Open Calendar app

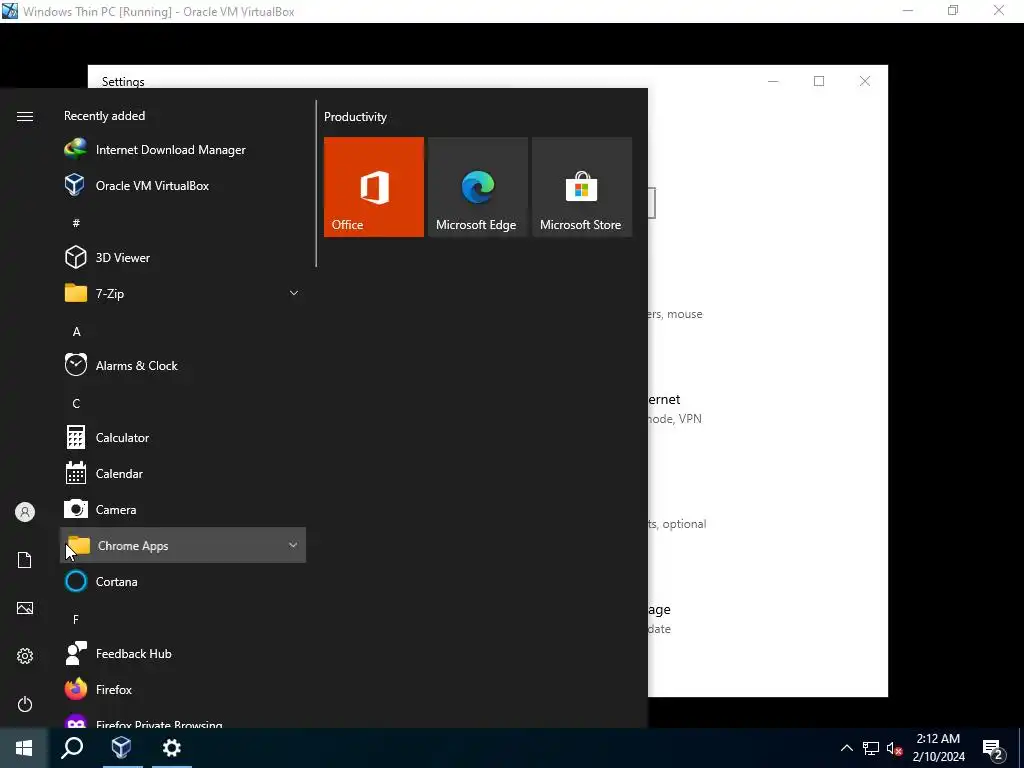click(x=183, y=473)
